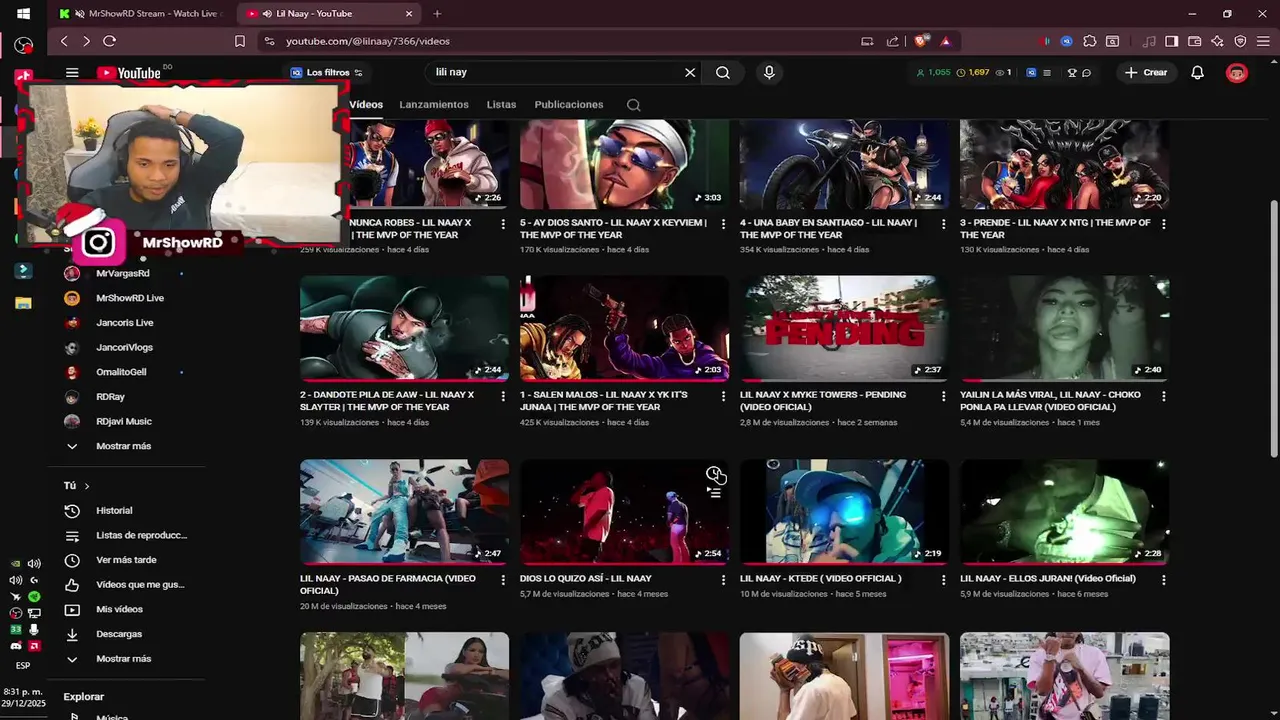Screen dimensions: 1280x720
Task: Open JancoriVlogs subscription
Action: click(123, 347)
